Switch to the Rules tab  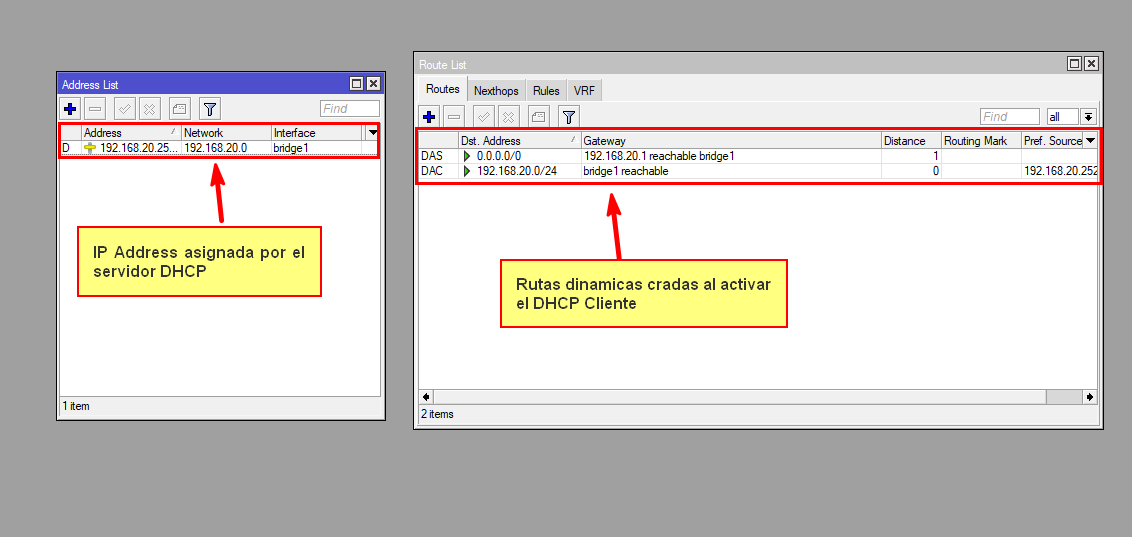pos(546,91)
